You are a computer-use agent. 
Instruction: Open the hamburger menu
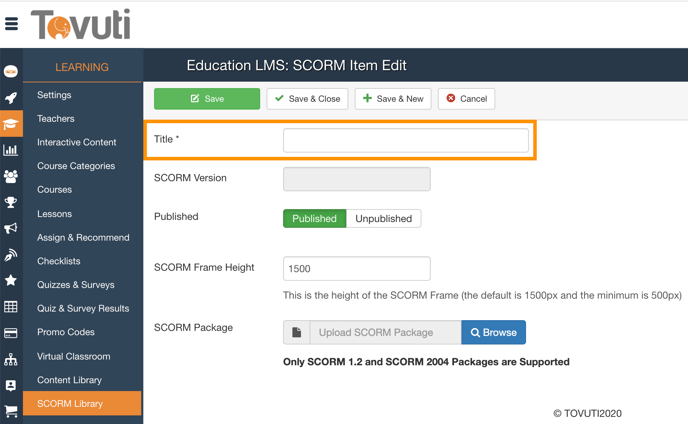[x=11, y=23]
